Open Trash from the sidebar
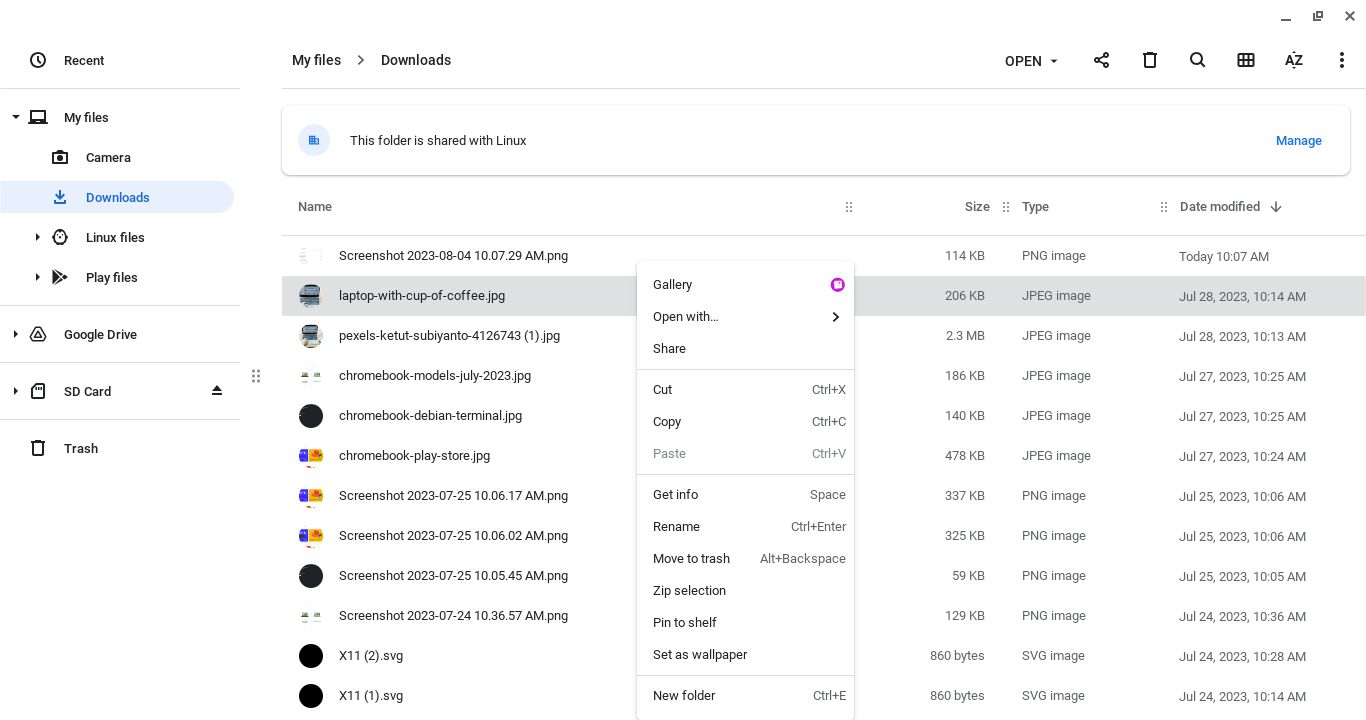This screenshot has height=720, width=1366. (80, 448)
